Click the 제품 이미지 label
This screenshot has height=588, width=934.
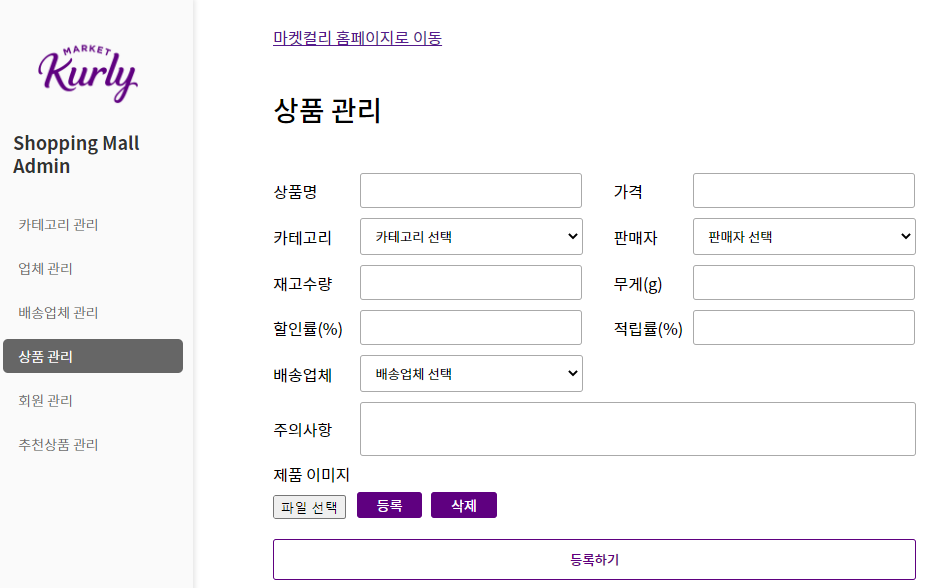[x=311, y=475]
